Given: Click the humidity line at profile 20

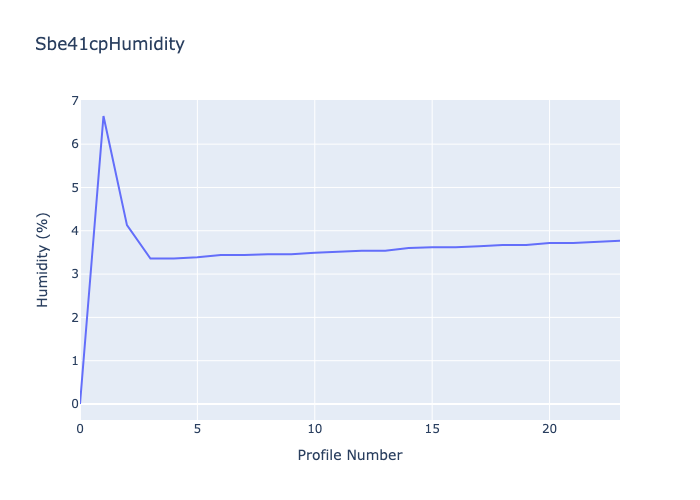Looking at the screenshot, I should [x=549, y=243].
